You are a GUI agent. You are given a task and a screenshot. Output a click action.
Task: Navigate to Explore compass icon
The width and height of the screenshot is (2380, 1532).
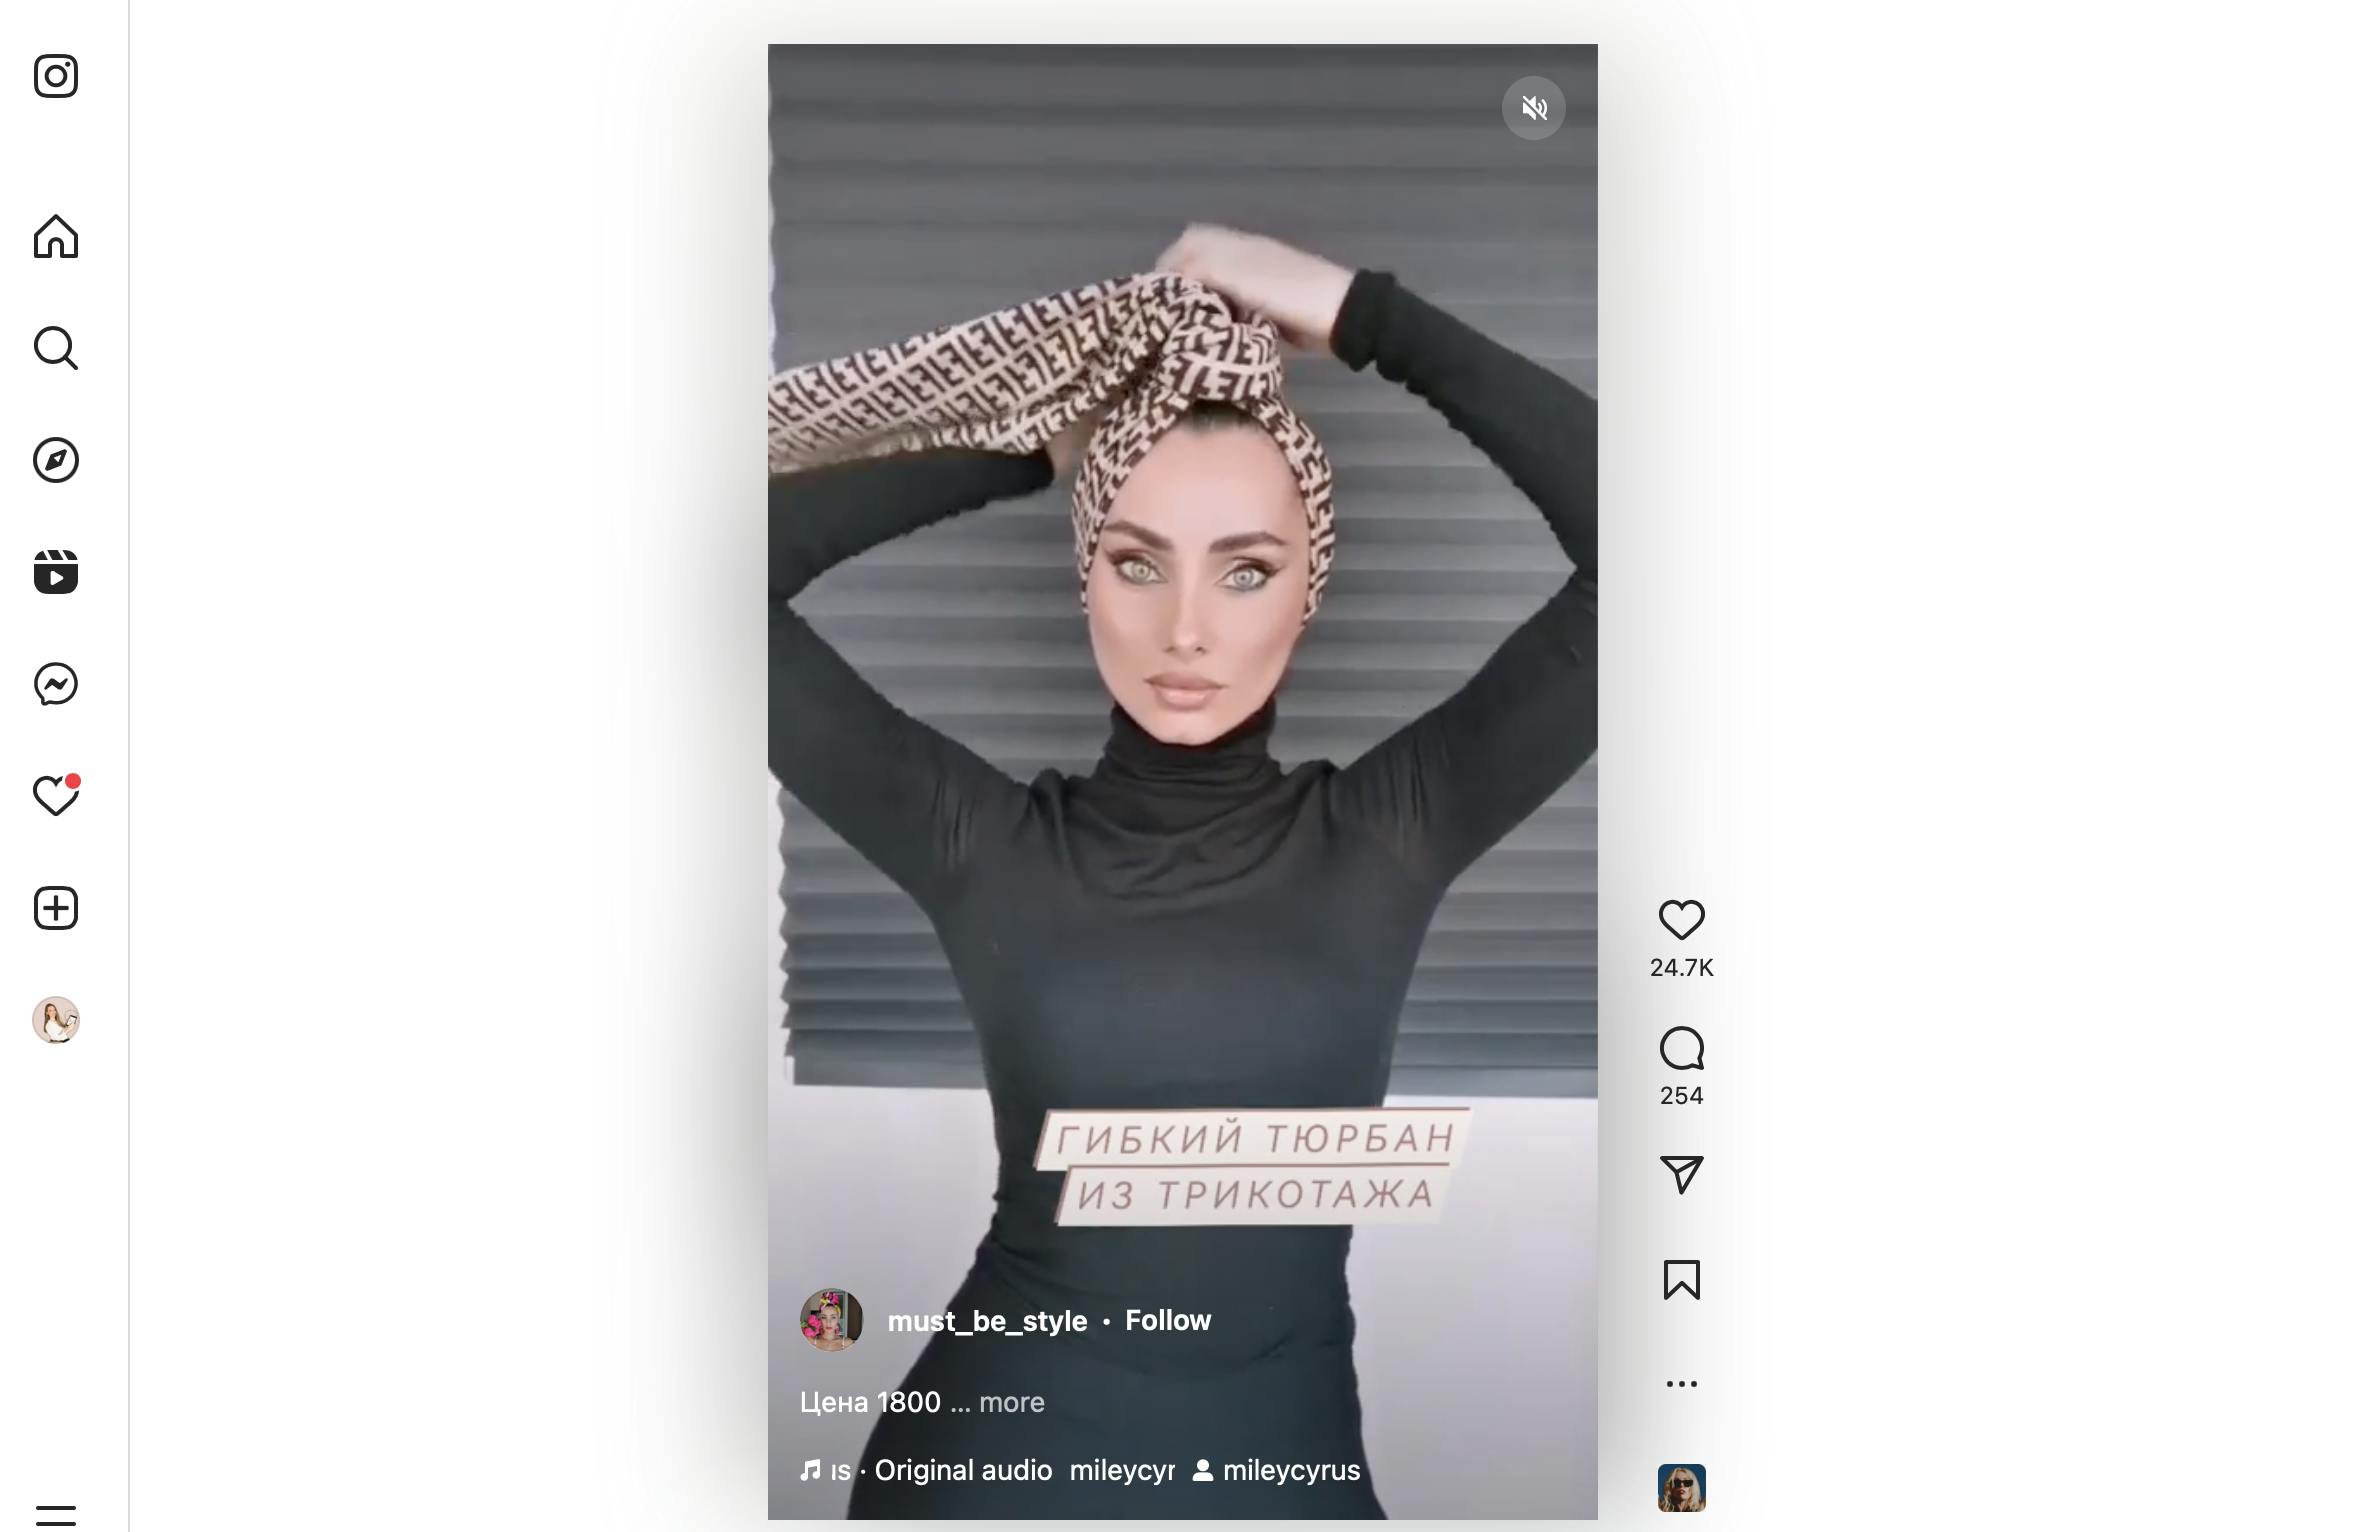56,460
